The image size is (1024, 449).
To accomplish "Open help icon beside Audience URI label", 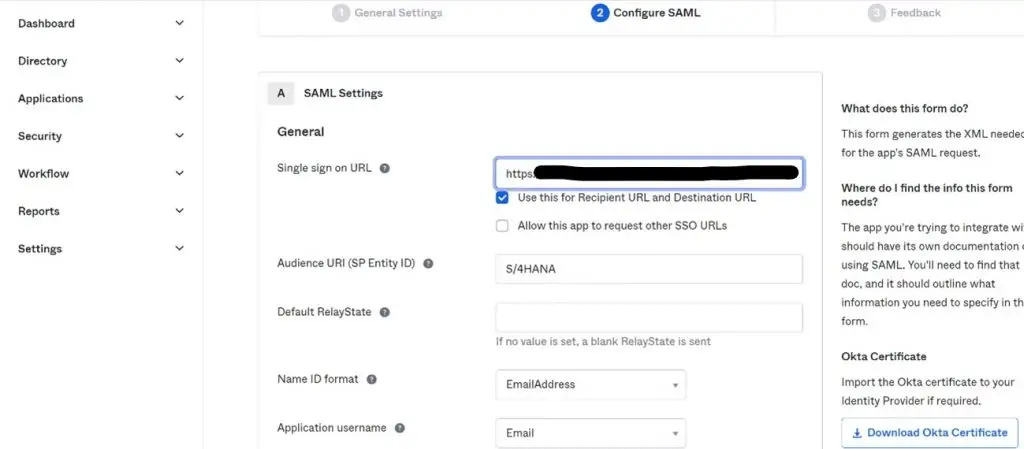I will point(428,264).
